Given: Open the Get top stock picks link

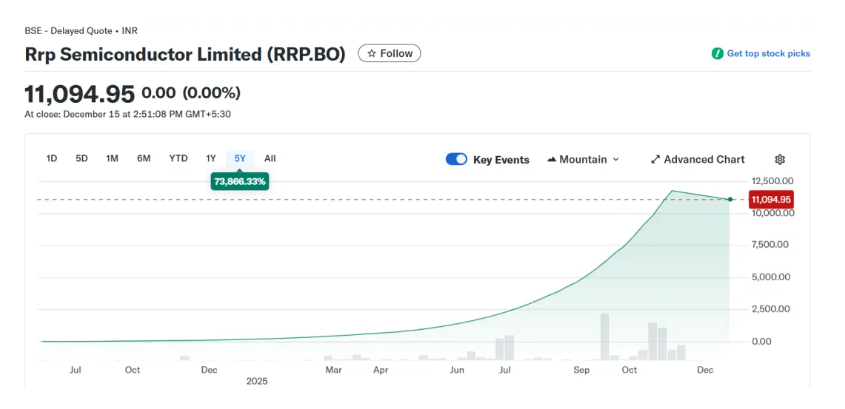Looking at the screenshot, I should coord(768,53).
